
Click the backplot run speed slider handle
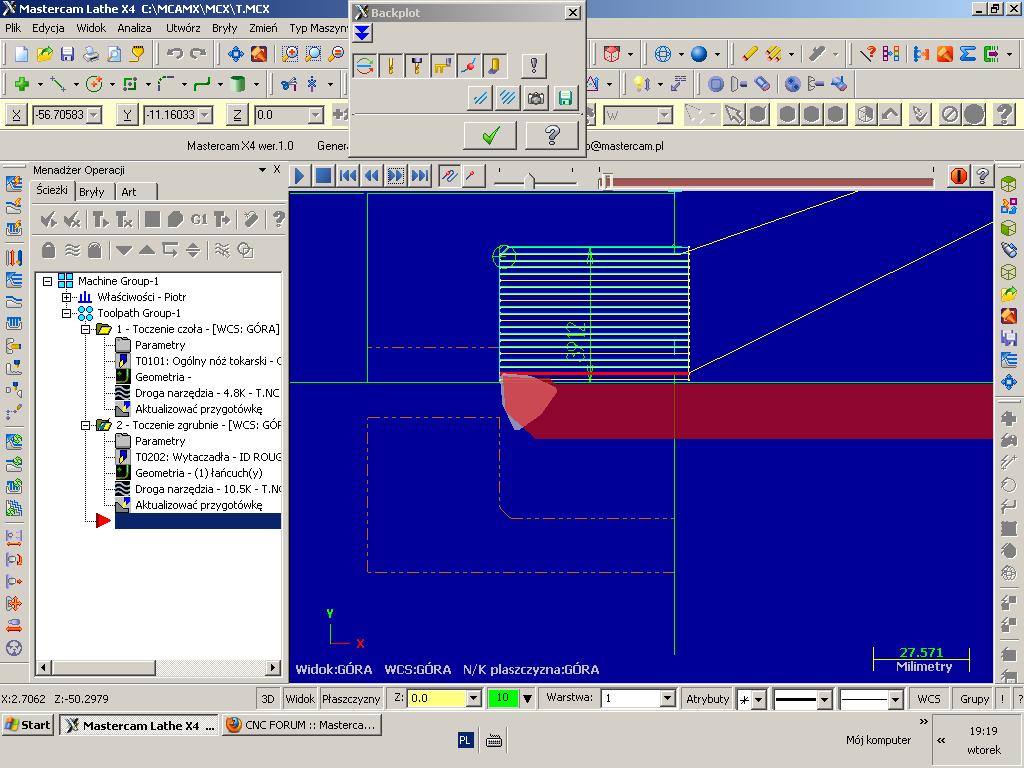[x=530, y=180]
